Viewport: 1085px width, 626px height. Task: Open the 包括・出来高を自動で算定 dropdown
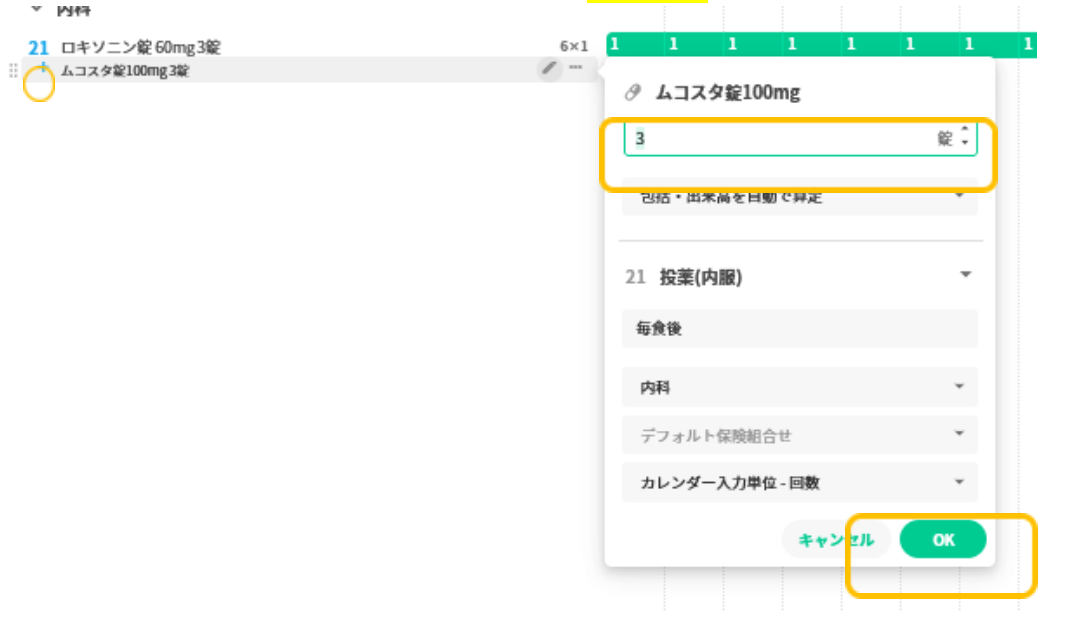(x=800, y=197)
